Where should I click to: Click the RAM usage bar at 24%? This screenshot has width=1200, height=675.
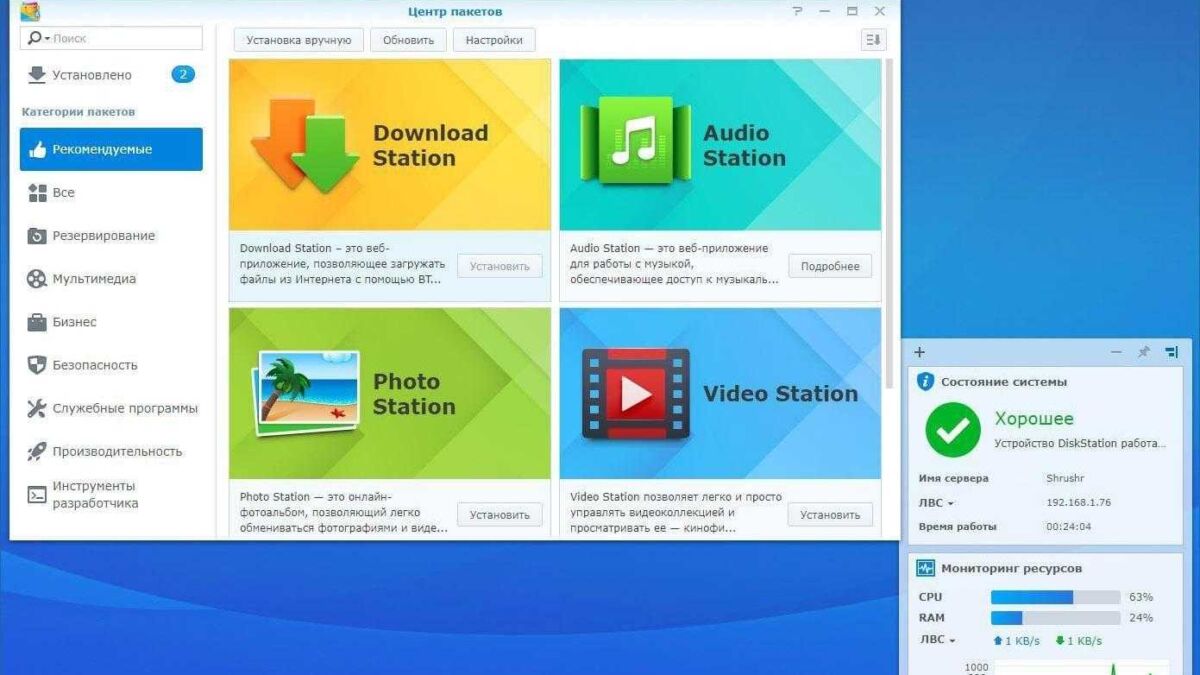[1055, 618]
